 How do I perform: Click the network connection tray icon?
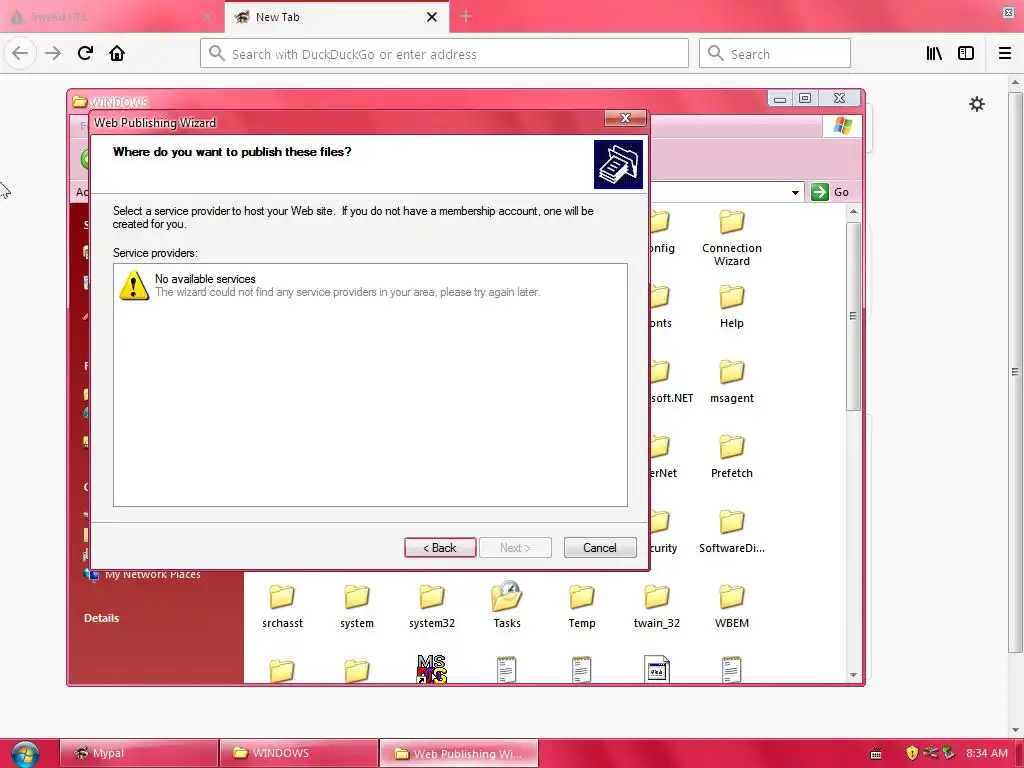[931, 753]
